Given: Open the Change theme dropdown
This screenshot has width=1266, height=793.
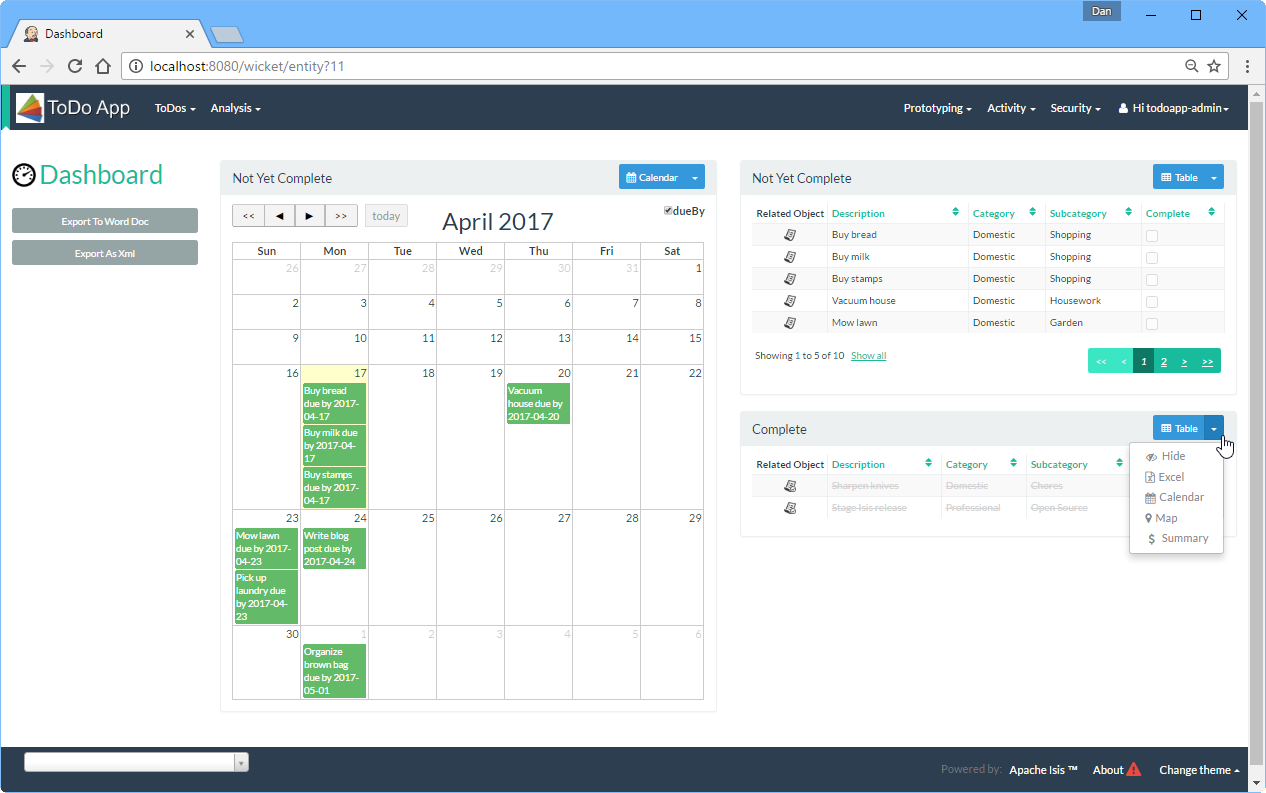Looking at the screenshot, I should (1199, 770).
